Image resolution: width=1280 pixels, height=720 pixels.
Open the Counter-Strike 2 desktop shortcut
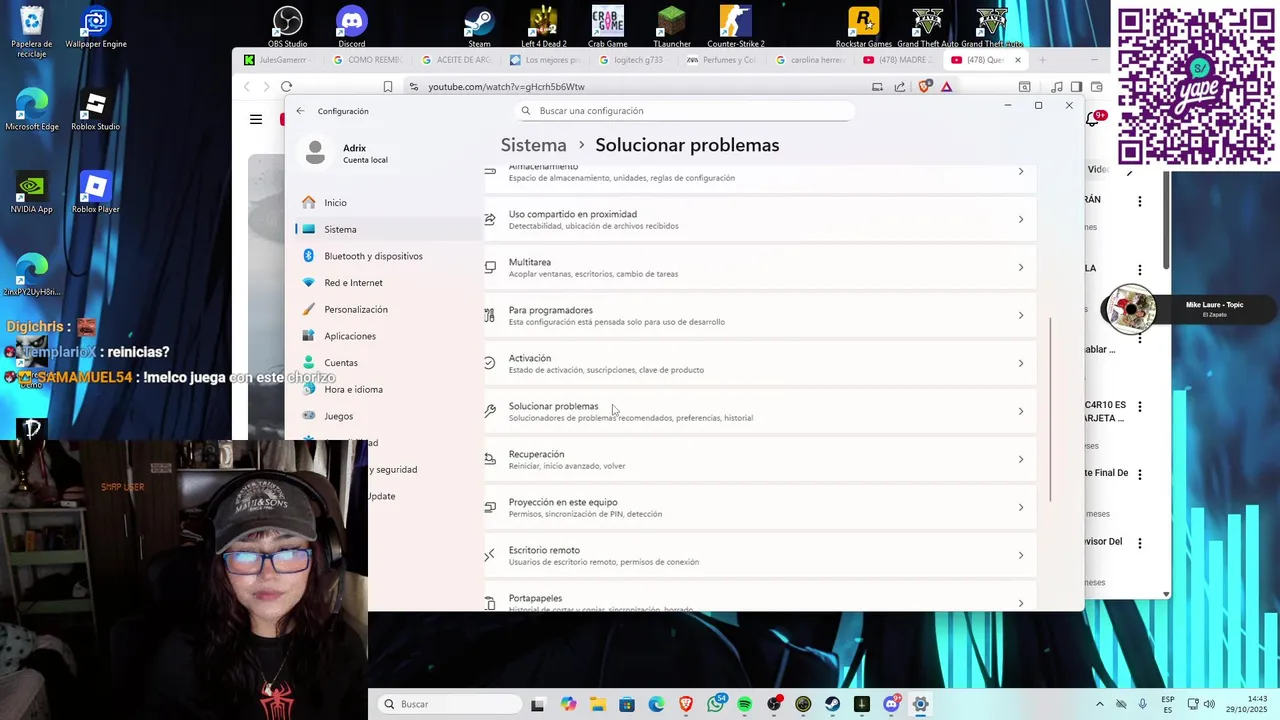pos(736,27)
